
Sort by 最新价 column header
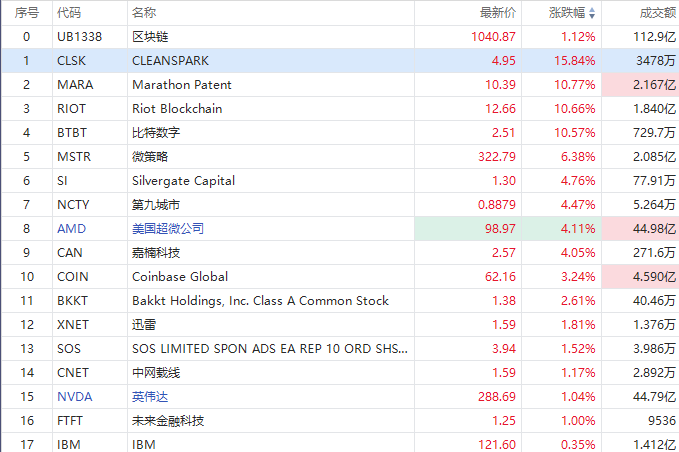(x=498, y=13)
